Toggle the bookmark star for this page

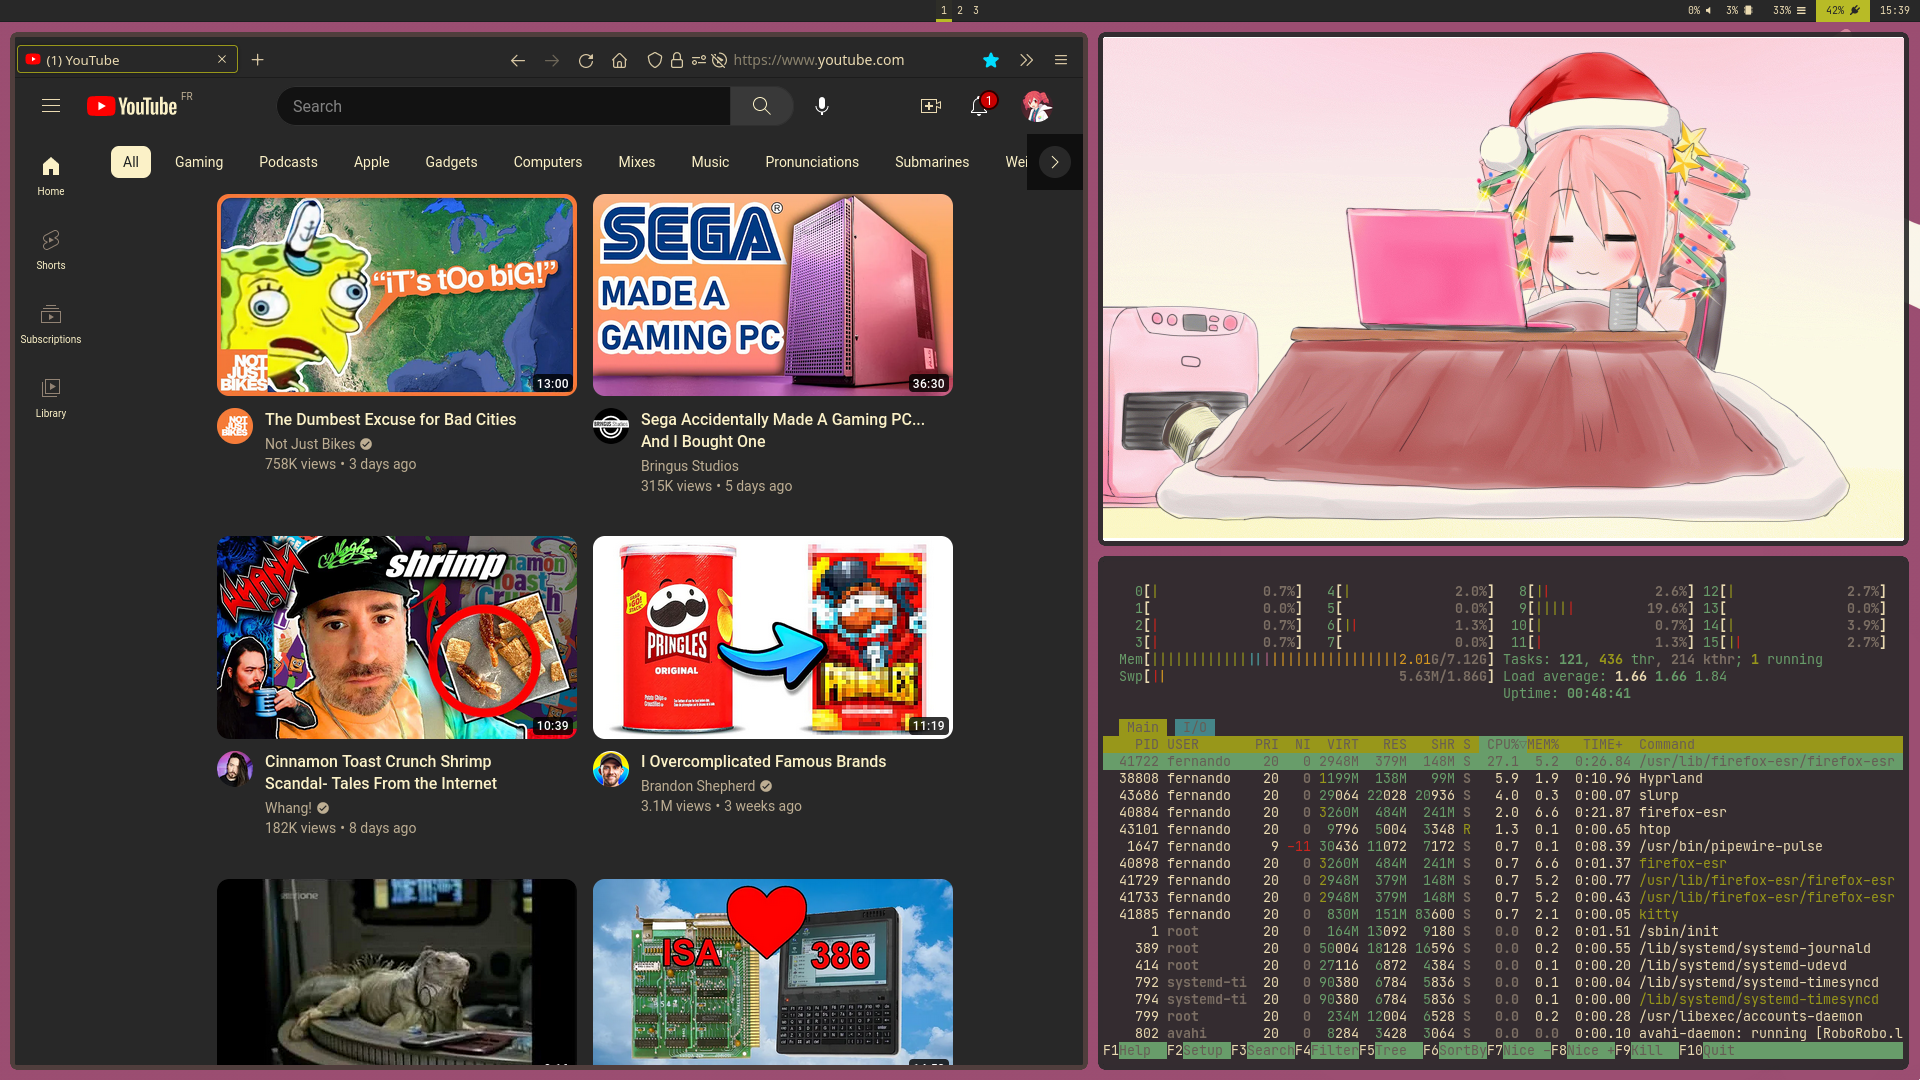pos(990,60)
